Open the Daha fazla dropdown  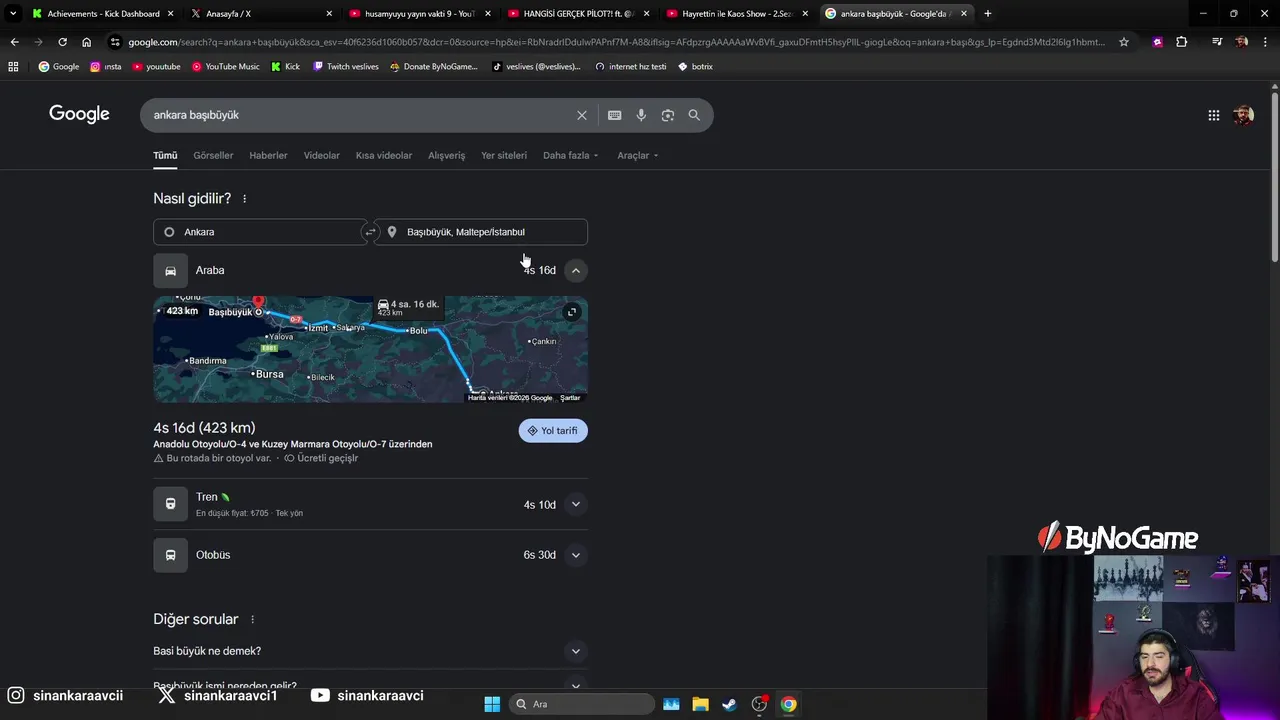570,156
